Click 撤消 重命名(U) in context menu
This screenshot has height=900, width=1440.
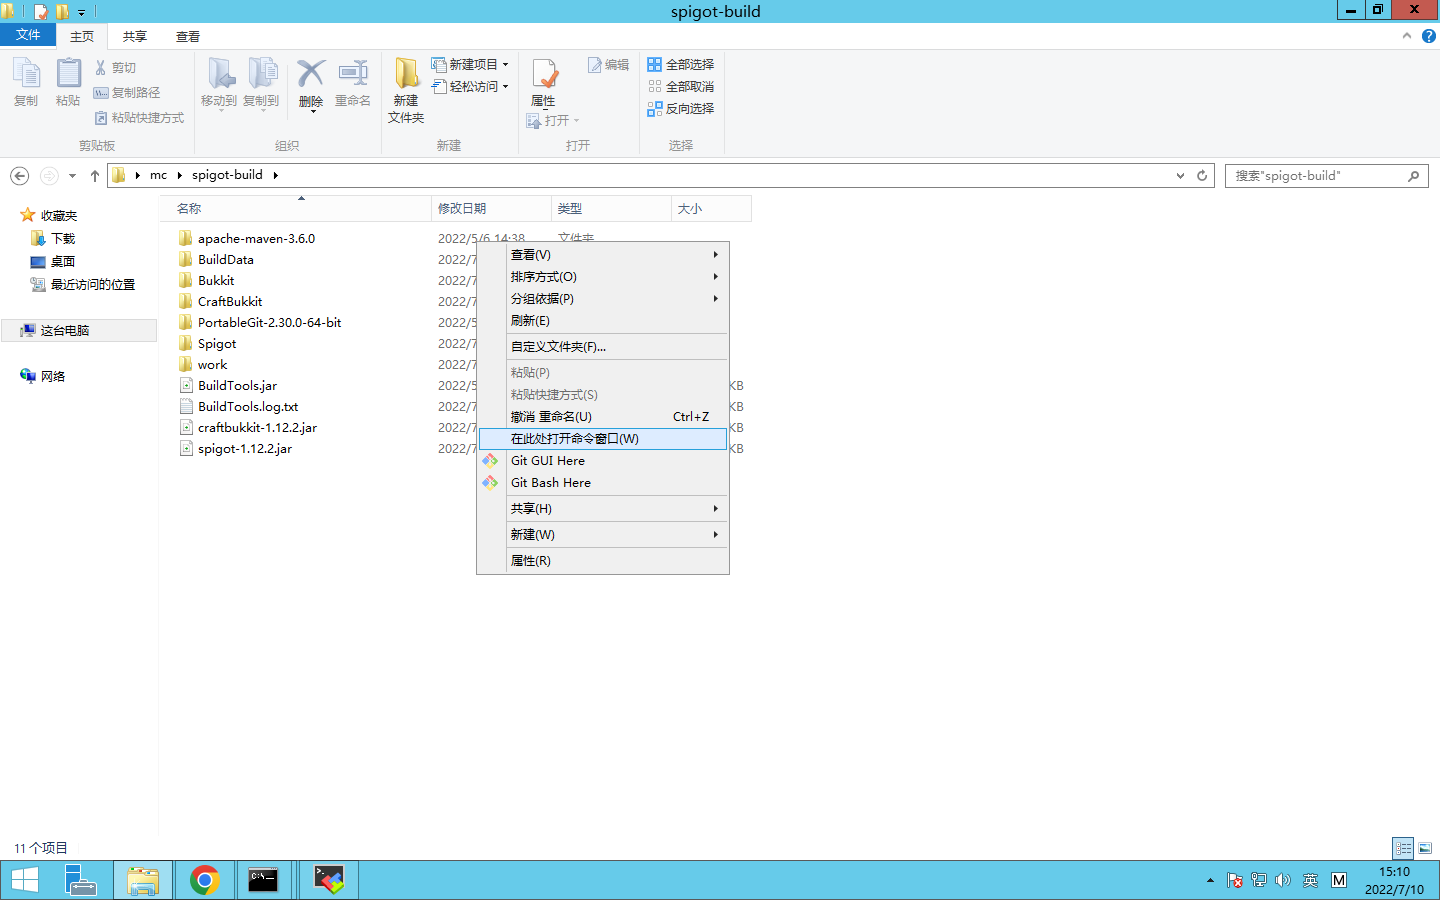click(x=603, y=417)
